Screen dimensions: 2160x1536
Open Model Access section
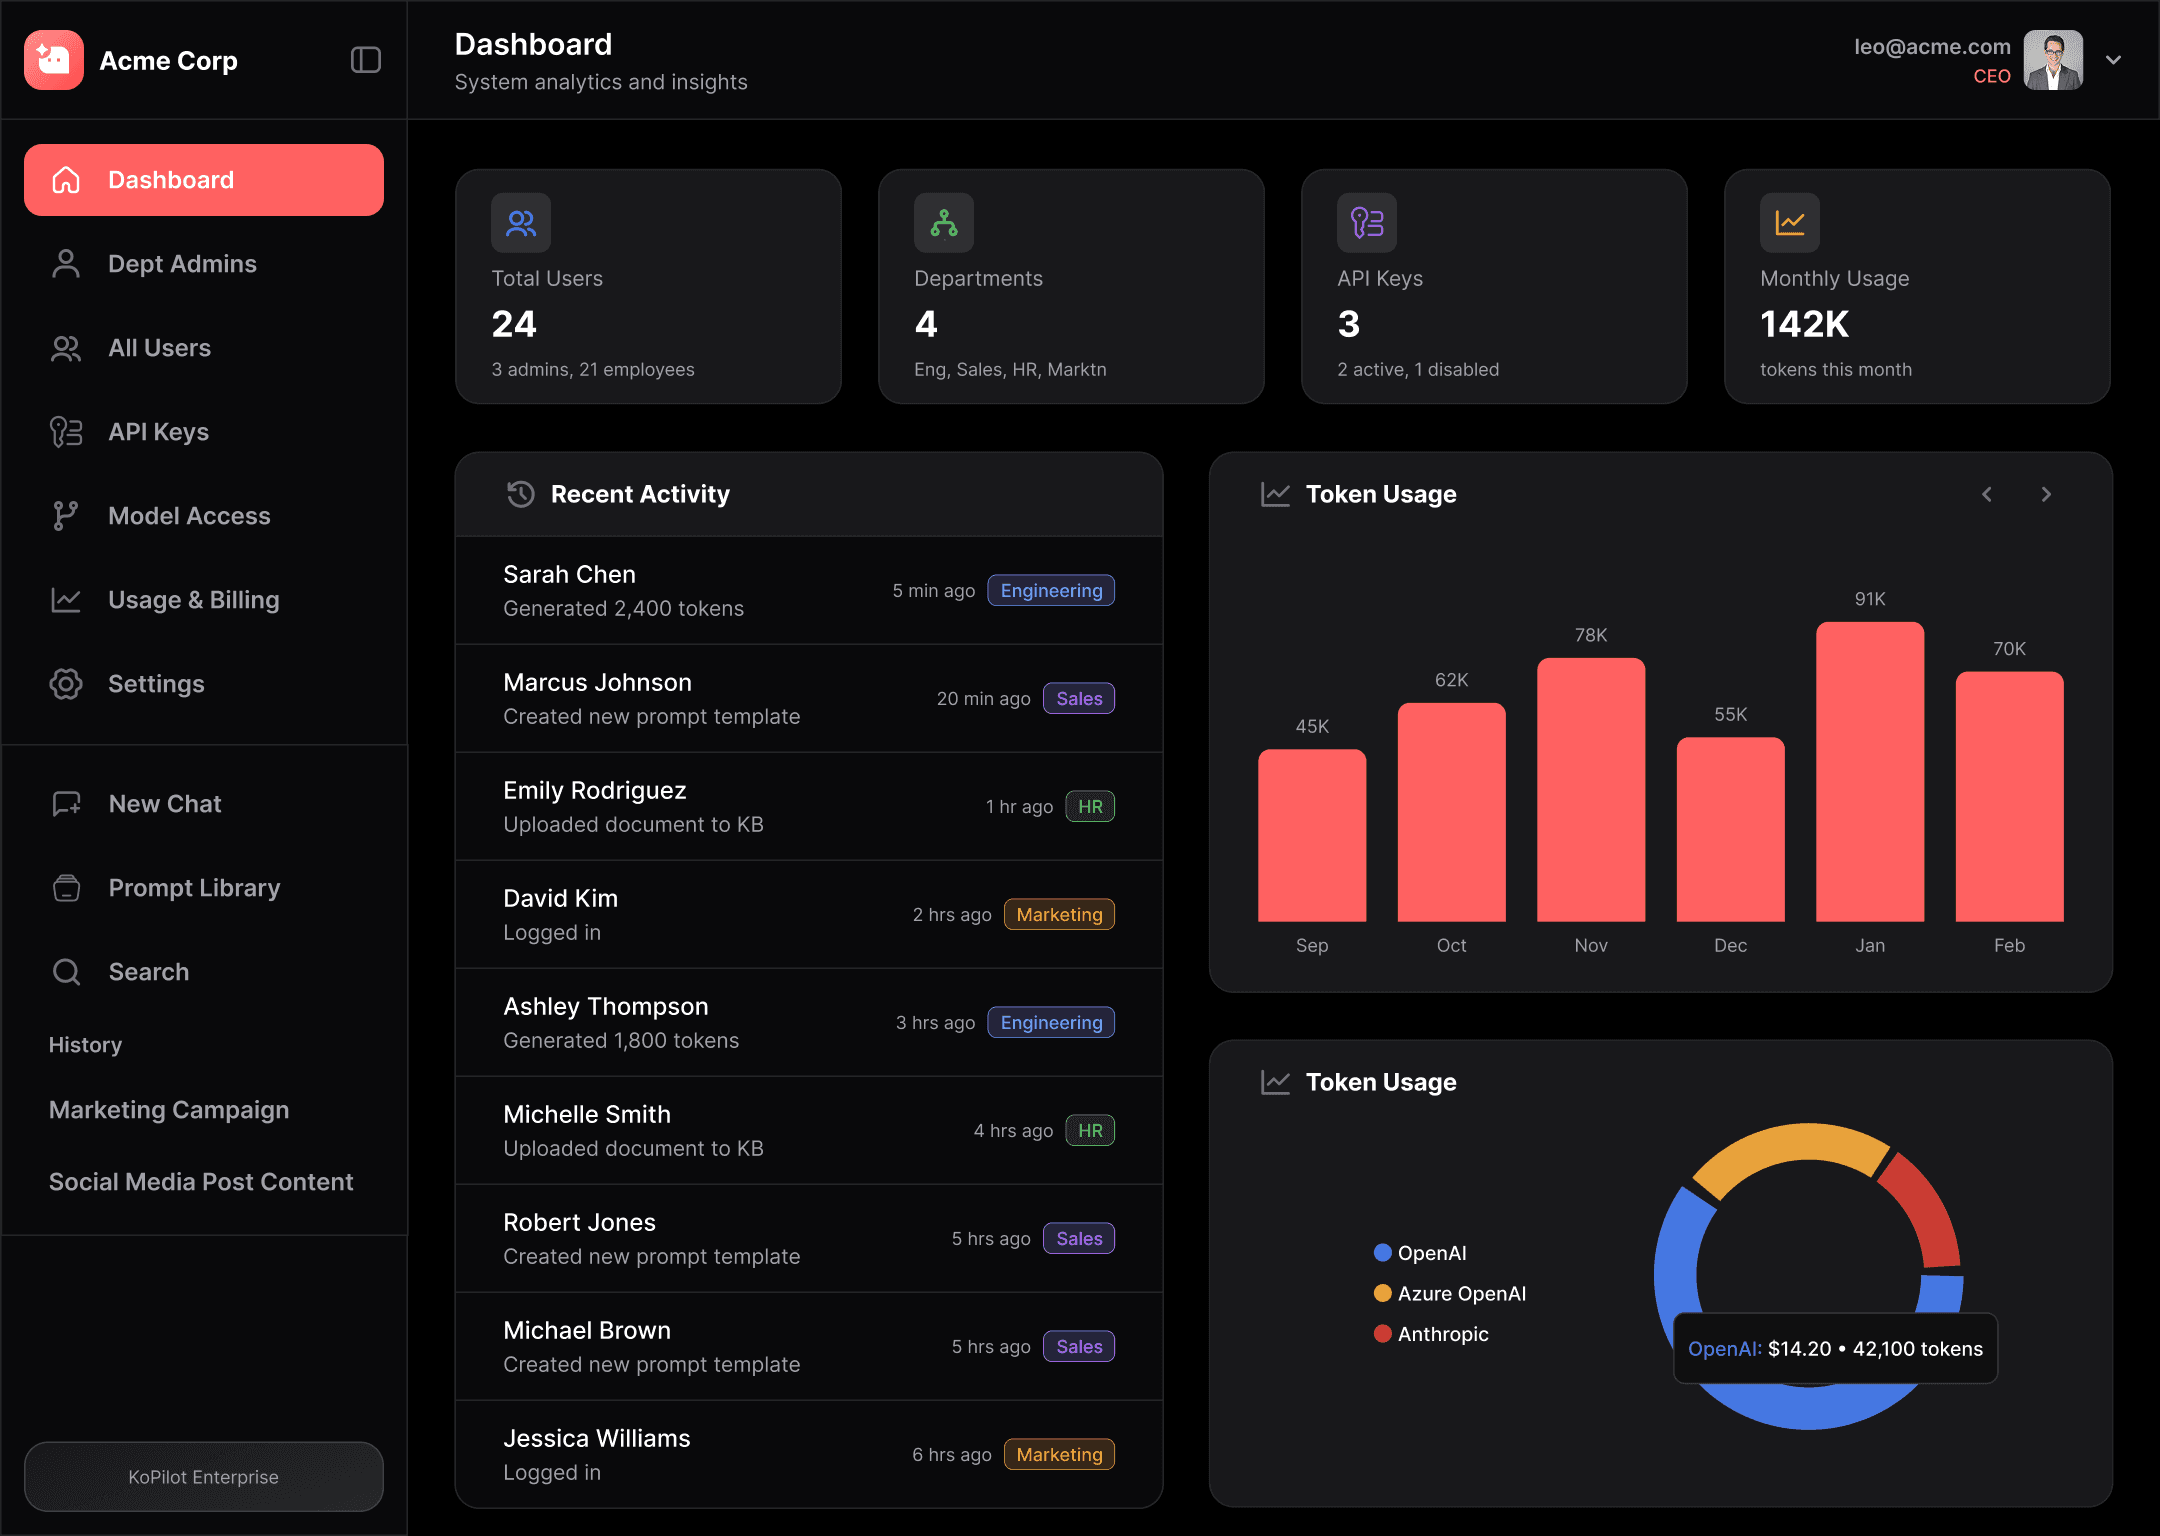(x=189, y=516)
